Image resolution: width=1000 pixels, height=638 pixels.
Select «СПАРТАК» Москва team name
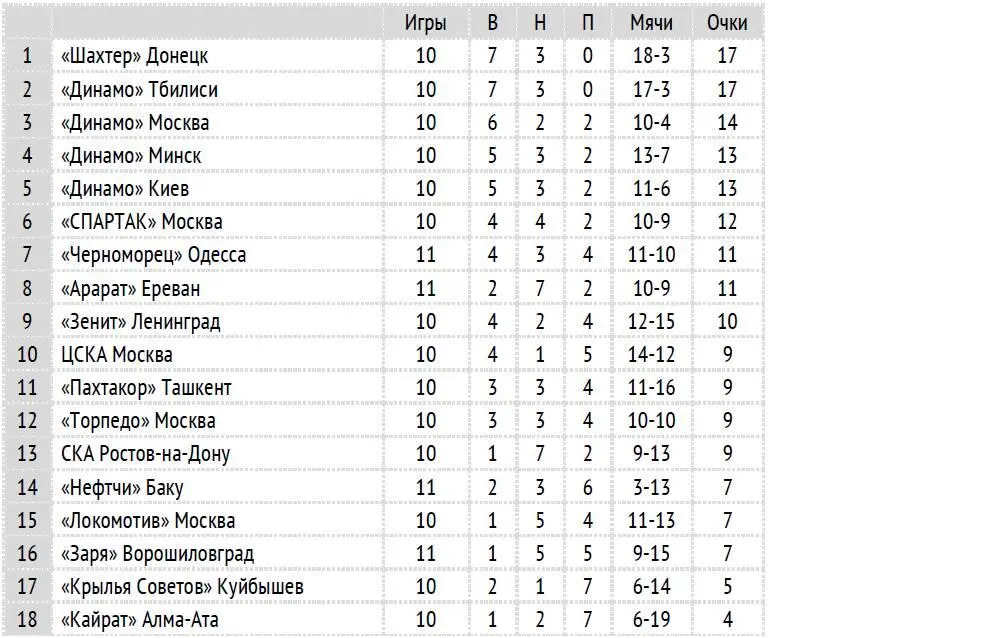[142, 222]
